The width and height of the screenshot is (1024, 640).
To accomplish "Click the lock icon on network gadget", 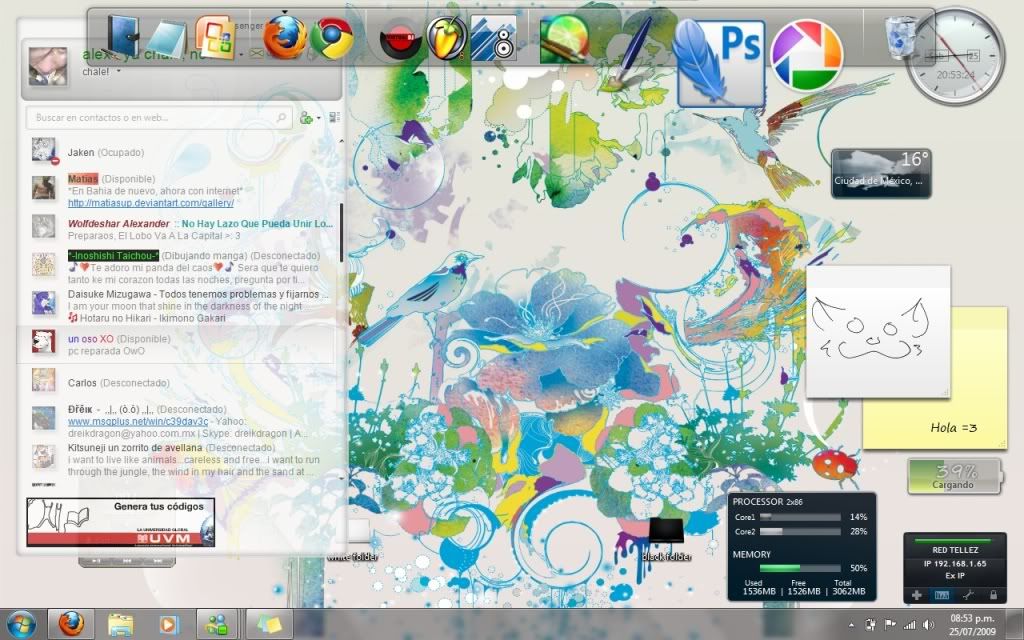I will (993, 595).
